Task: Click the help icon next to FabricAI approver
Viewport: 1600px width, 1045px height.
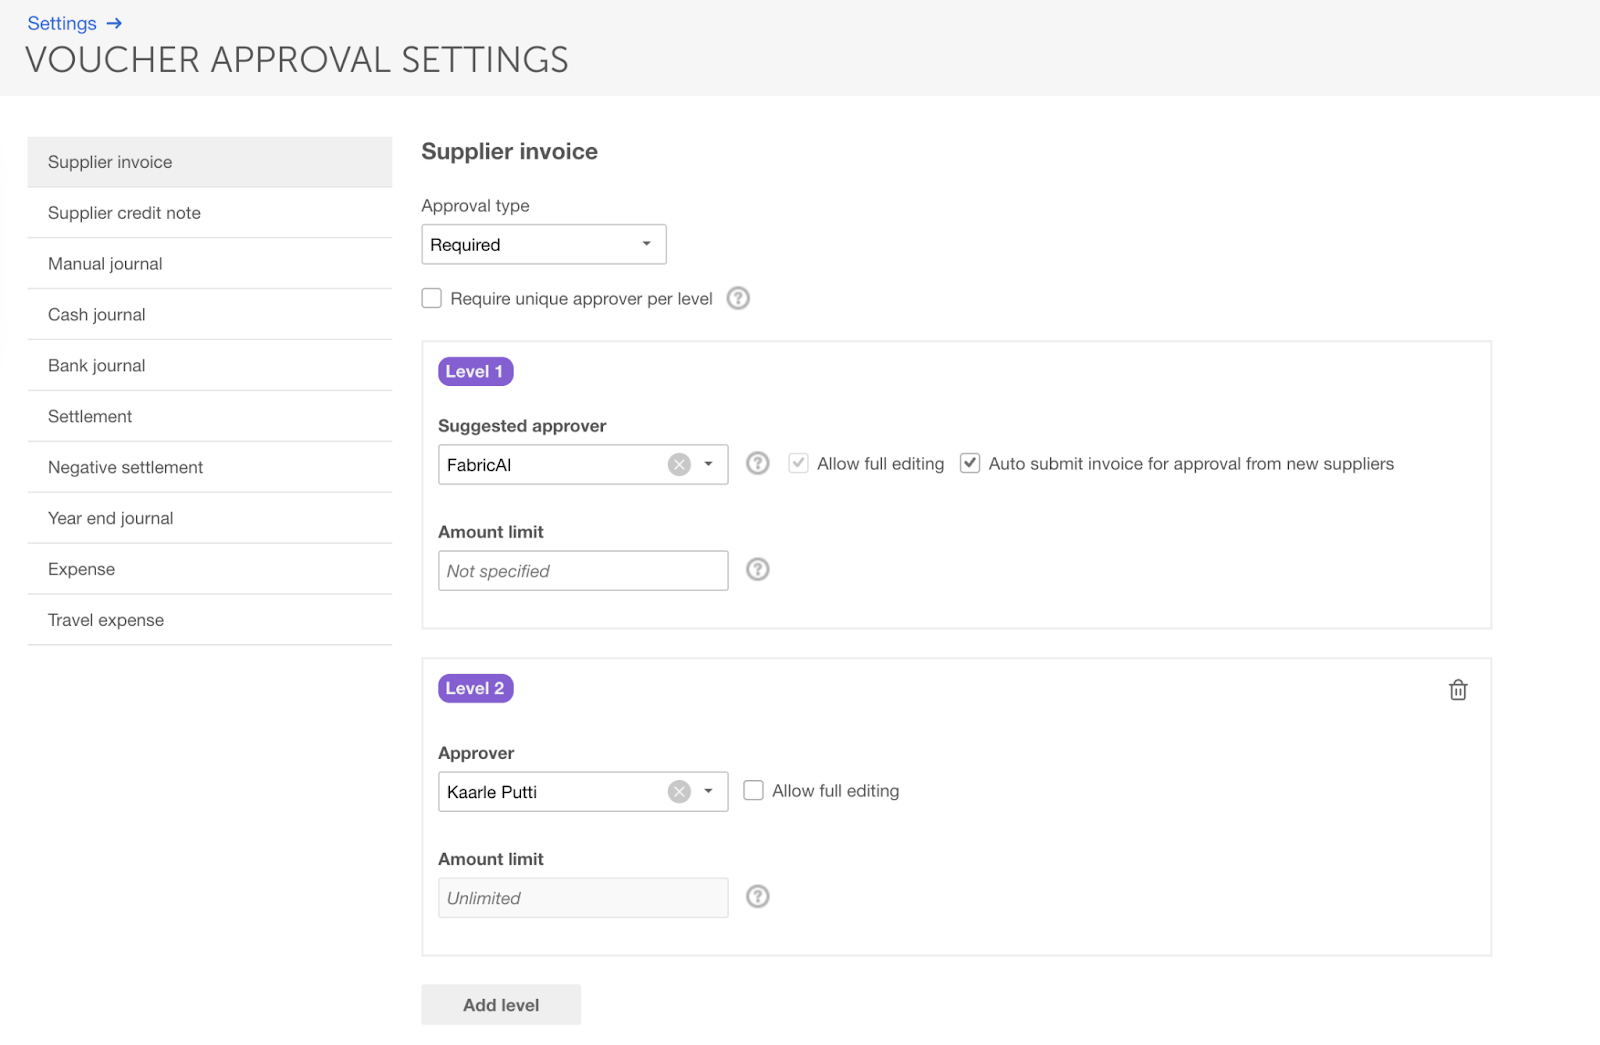Action: [758, 463]
